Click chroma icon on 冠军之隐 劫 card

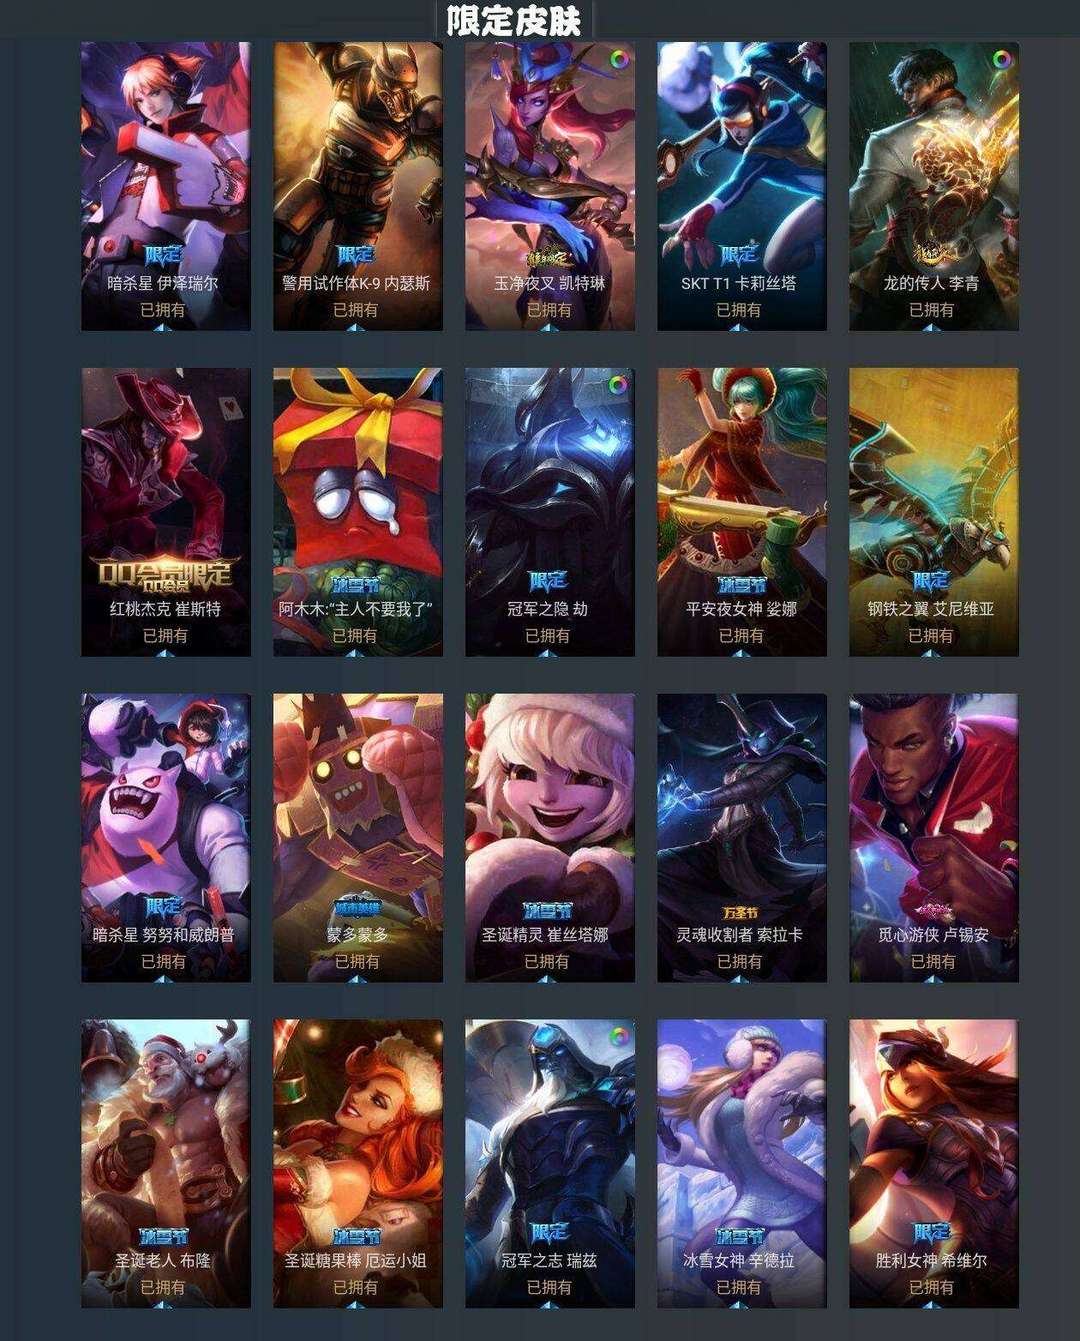point(619,384)
